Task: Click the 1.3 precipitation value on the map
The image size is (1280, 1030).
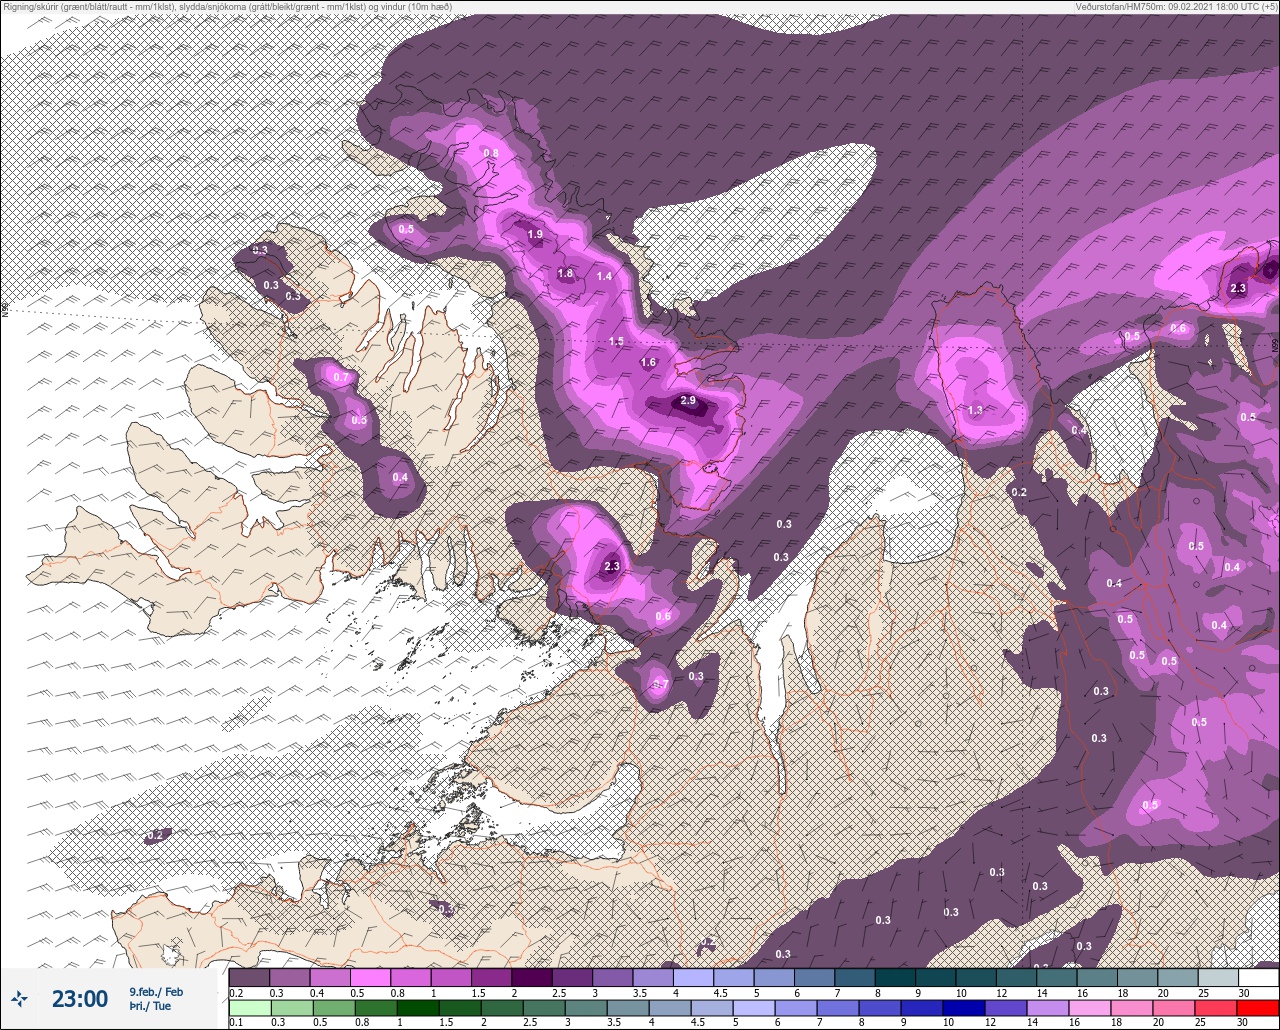Action: click(975, 411)
